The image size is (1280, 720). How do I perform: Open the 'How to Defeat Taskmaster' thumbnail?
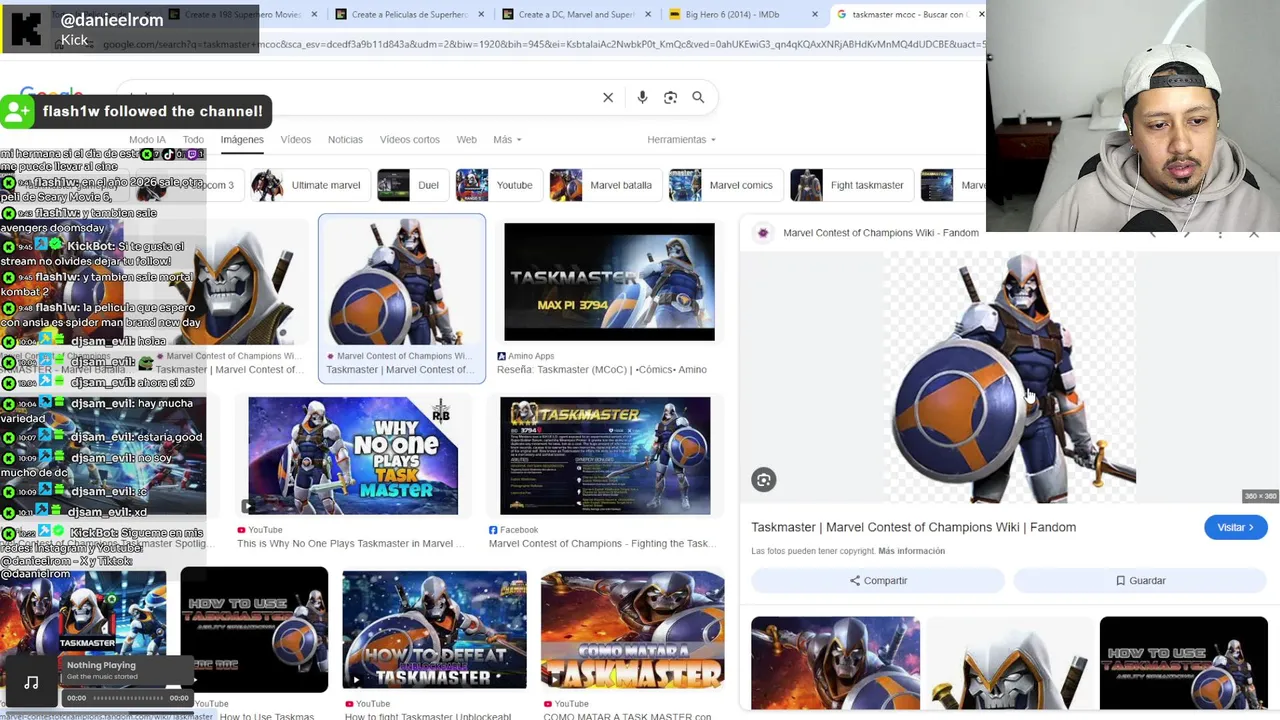(434, 629)
